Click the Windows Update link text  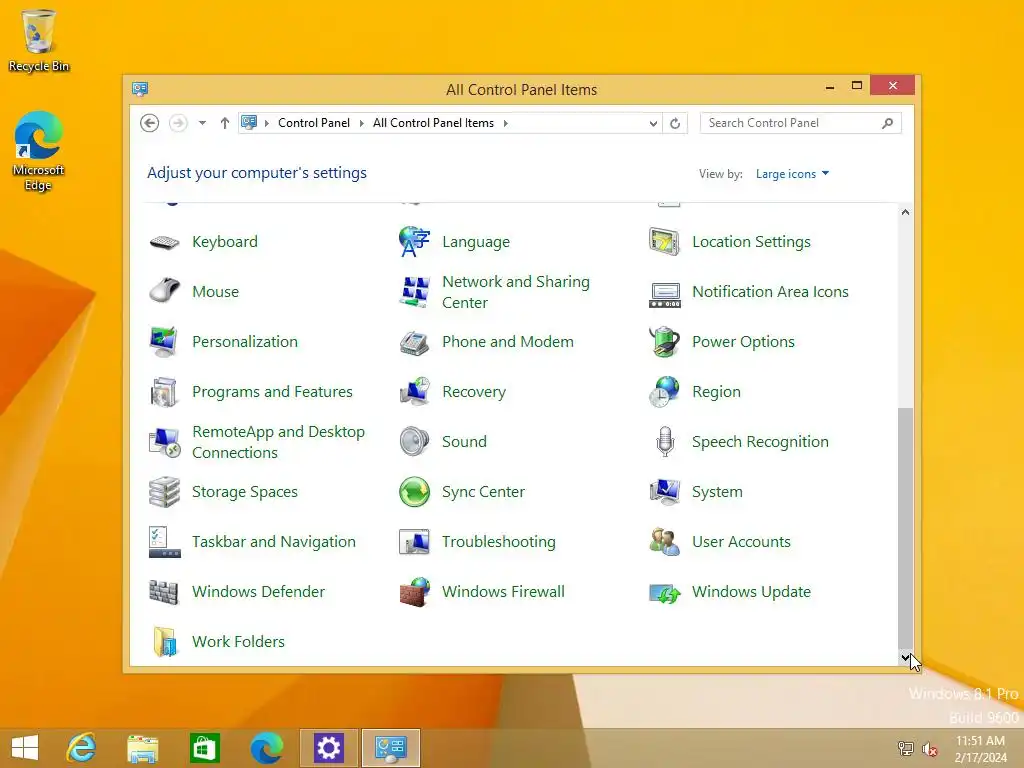(751, 592)
